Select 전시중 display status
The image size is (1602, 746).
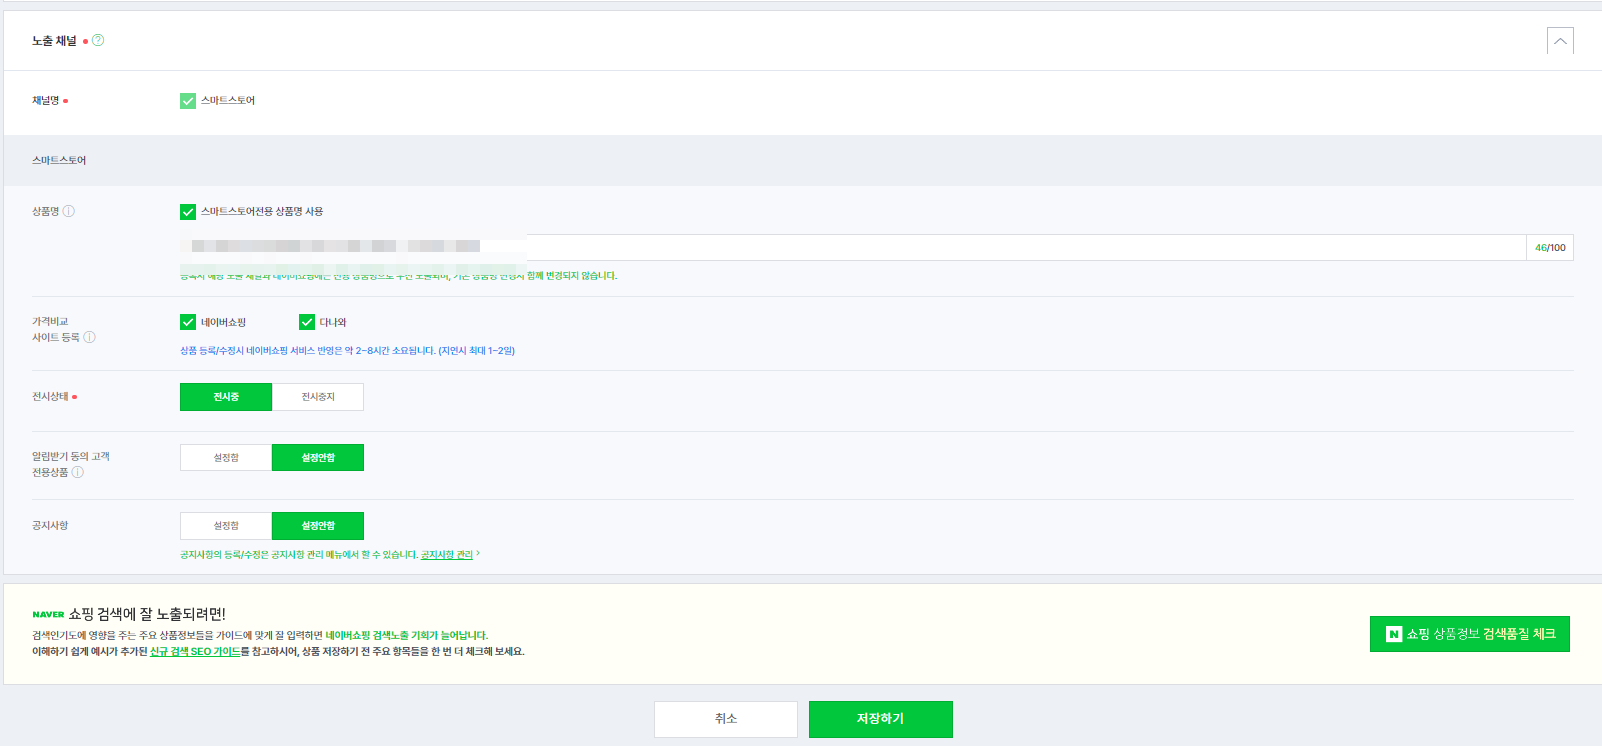tap(226, 397)
